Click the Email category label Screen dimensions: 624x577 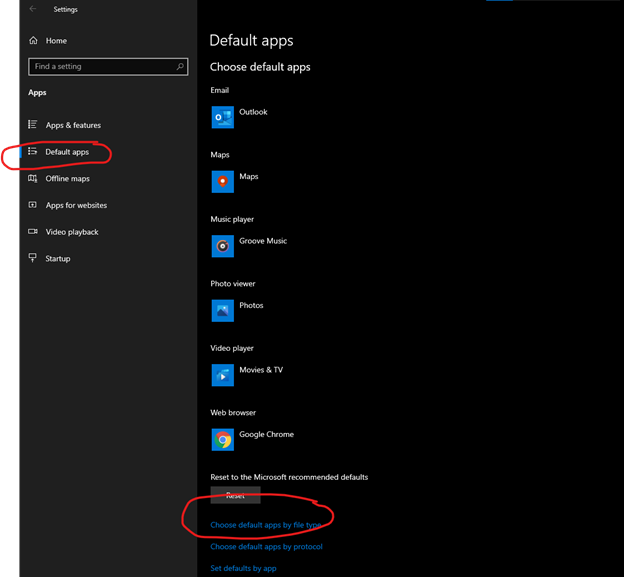click(220, 90)
